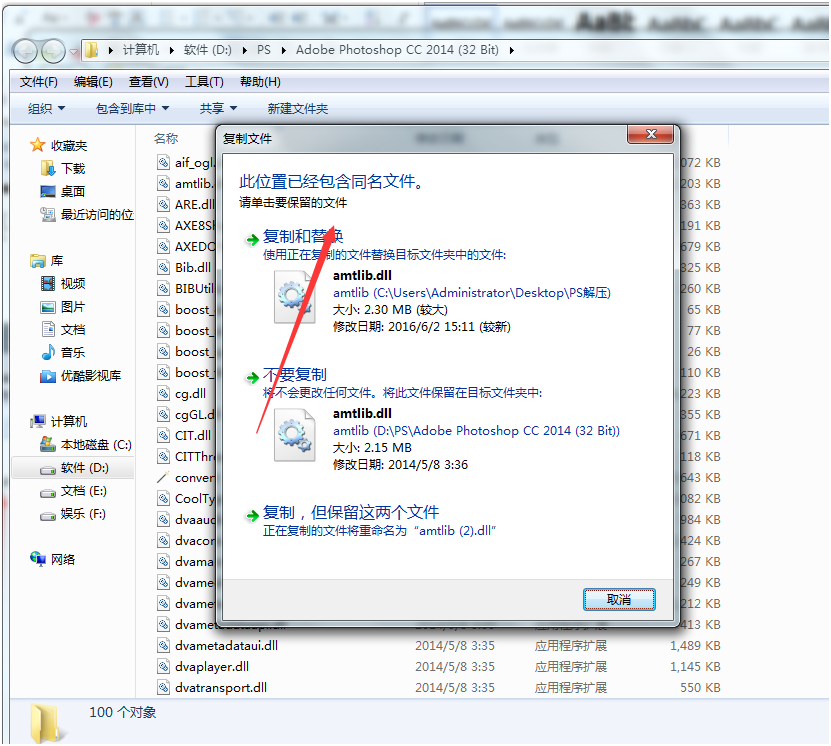
Task: Sort files by the 名称 column header
Action: click(166, 139)
